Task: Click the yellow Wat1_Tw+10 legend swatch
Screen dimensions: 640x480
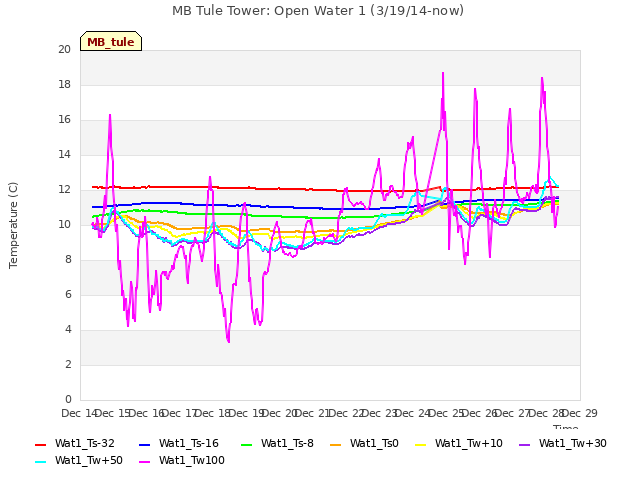Action: pos(420,444)
